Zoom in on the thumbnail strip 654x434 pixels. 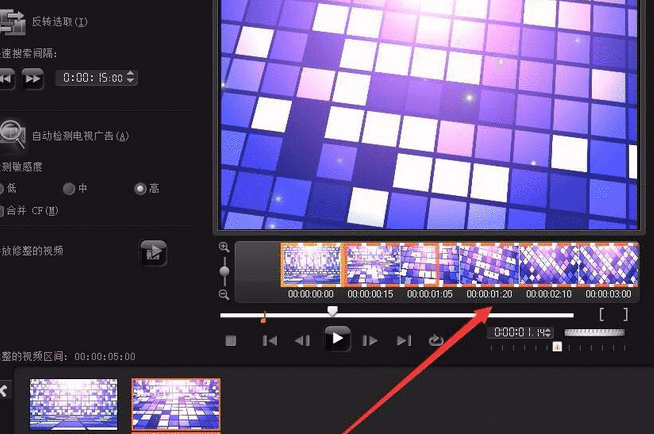point(224,247)
